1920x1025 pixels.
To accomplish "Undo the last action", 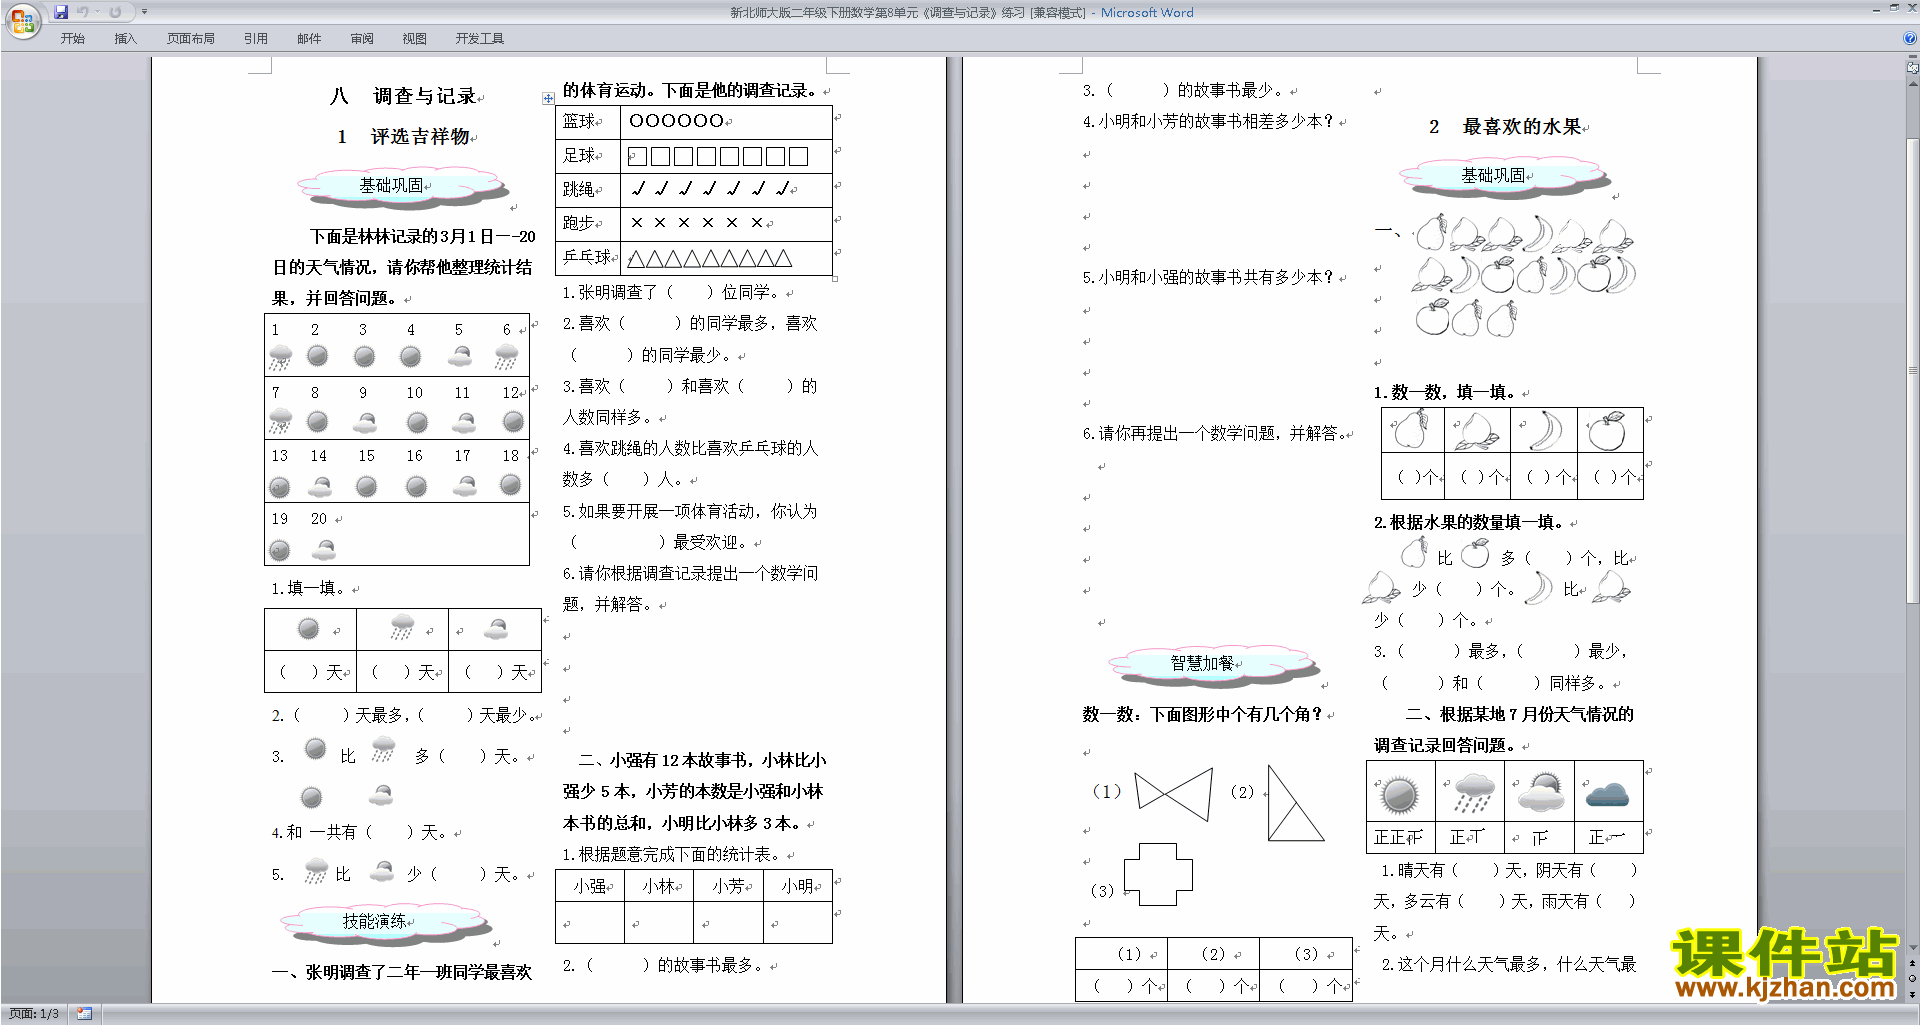I will pos(83,12).
